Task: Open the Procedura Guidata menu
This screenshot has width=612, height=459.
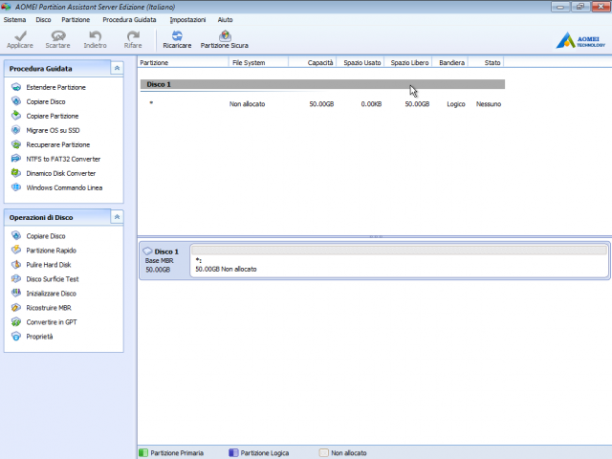Action: [x=129, y=20]
